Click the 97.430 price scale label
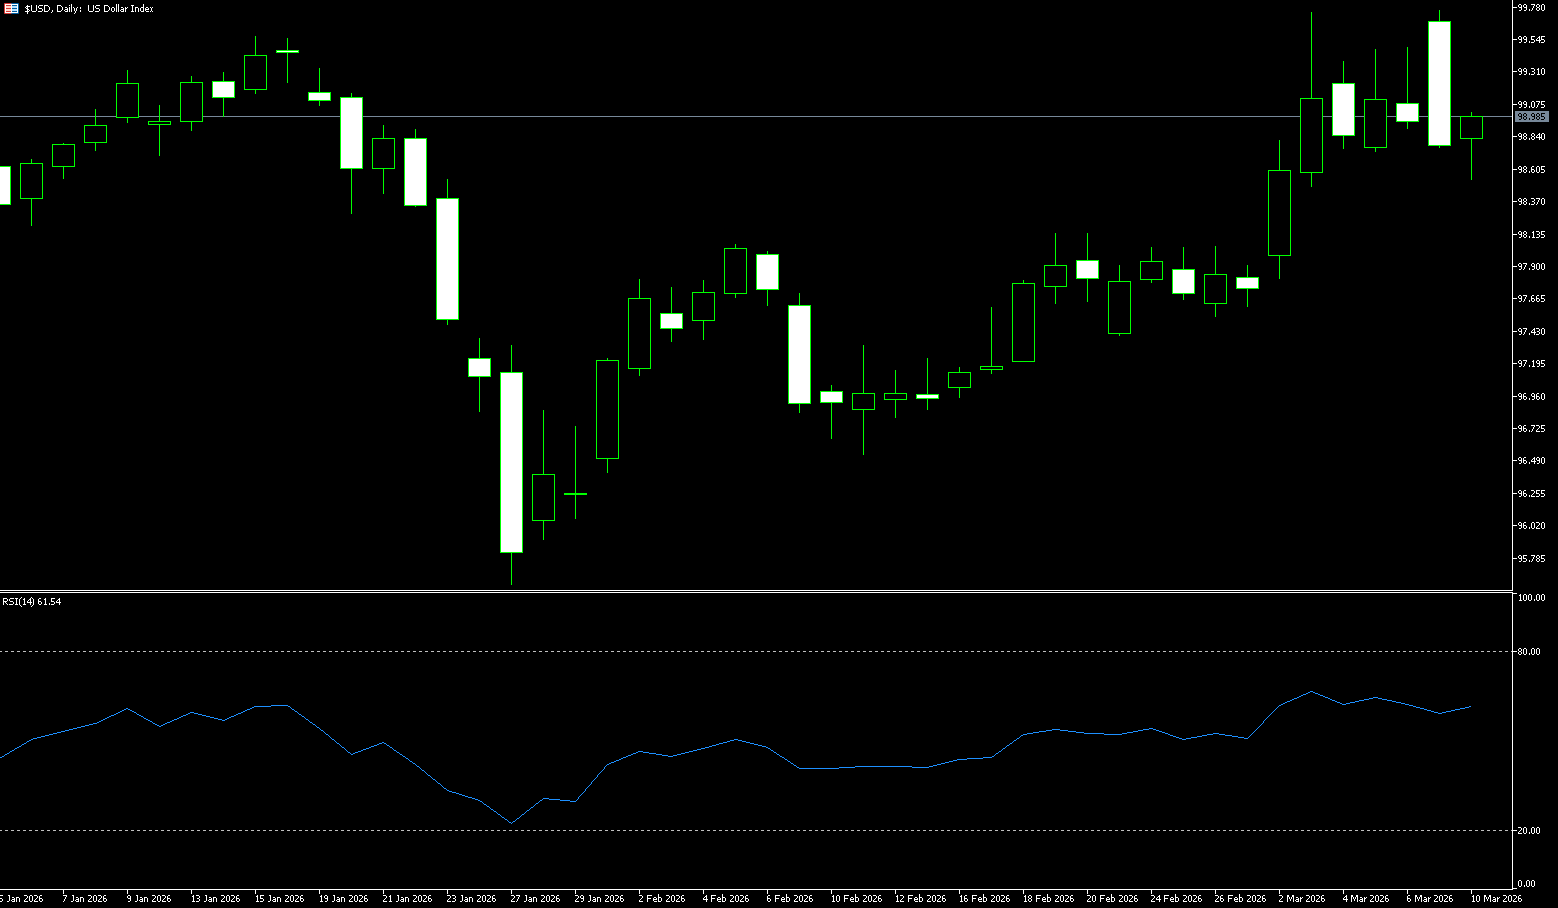Screen dimensions: 1558x908 (1531, 331)
